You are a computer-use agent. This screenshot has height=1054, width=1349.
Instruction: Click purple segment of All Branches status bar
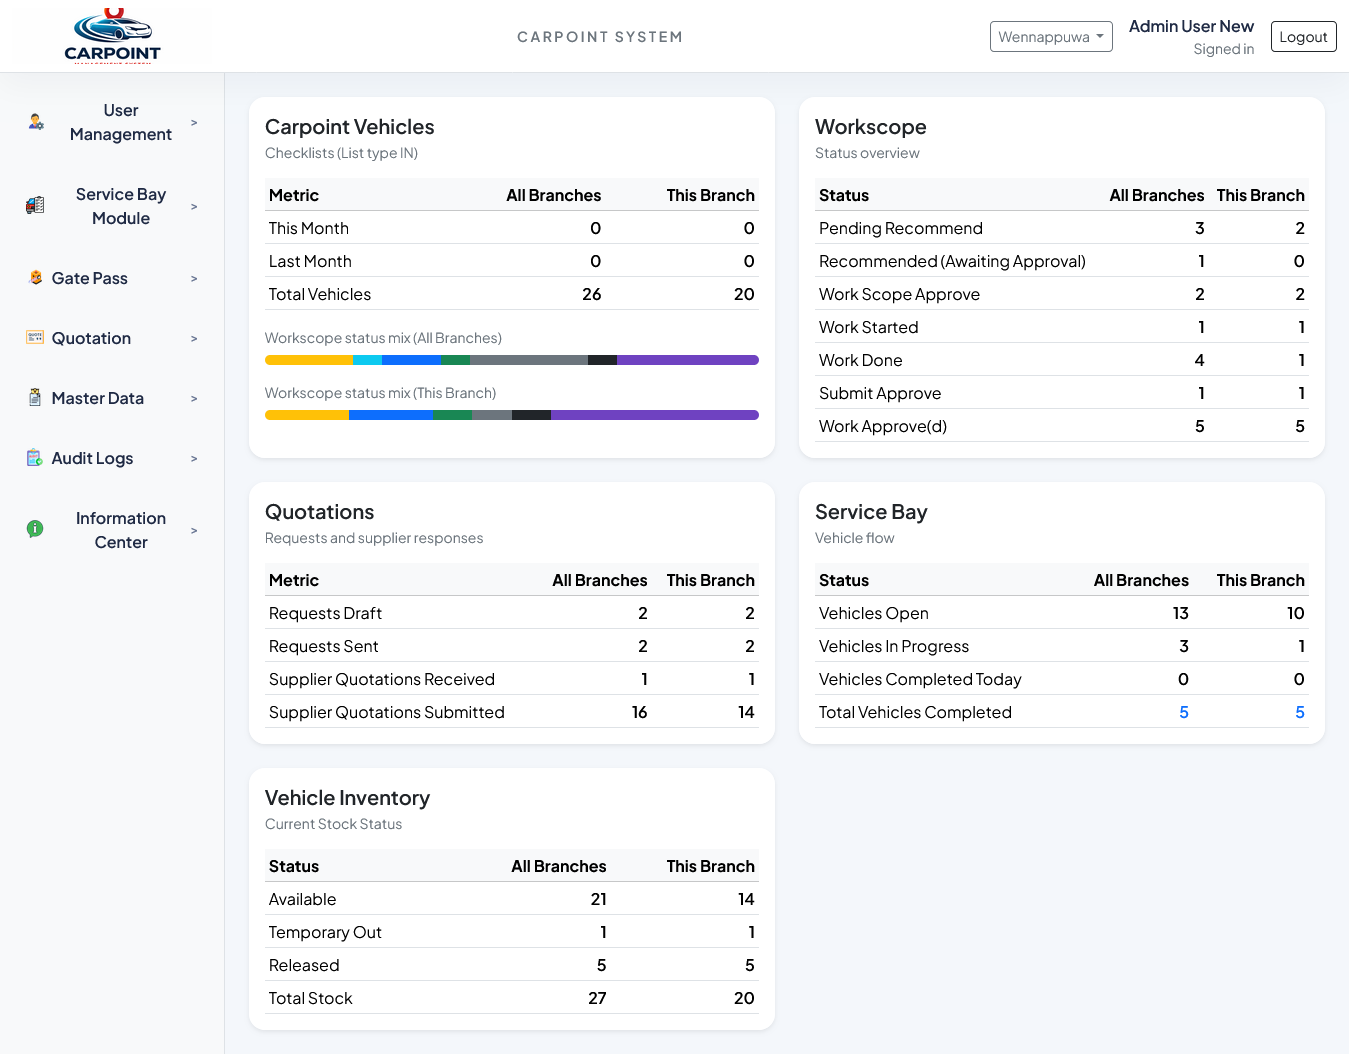(687, 360)
